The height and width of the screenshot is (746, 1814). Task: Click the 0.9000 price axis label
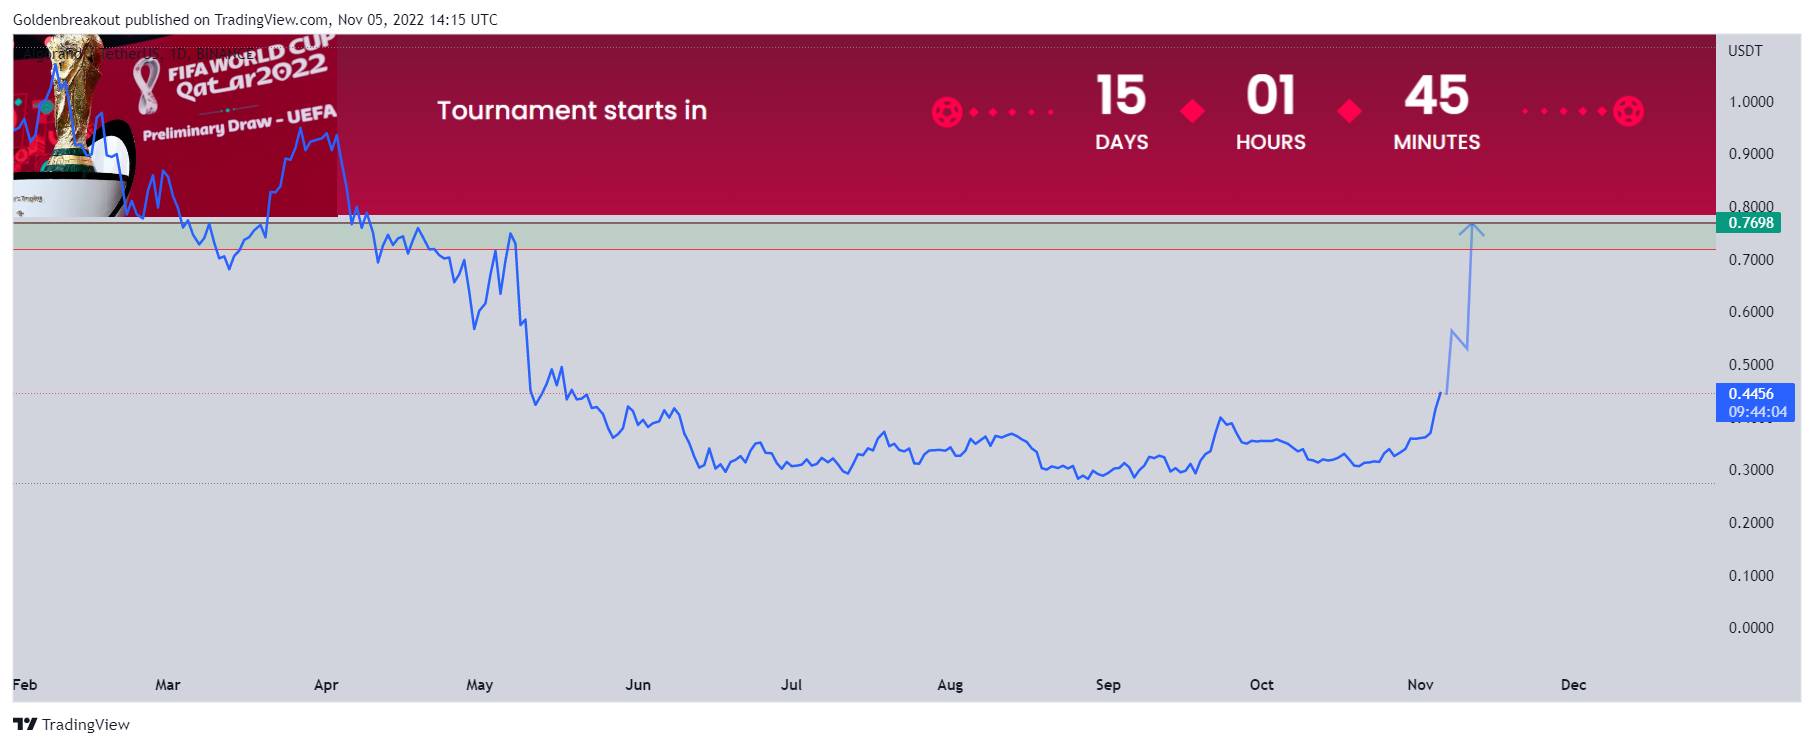click(1751, 154)
